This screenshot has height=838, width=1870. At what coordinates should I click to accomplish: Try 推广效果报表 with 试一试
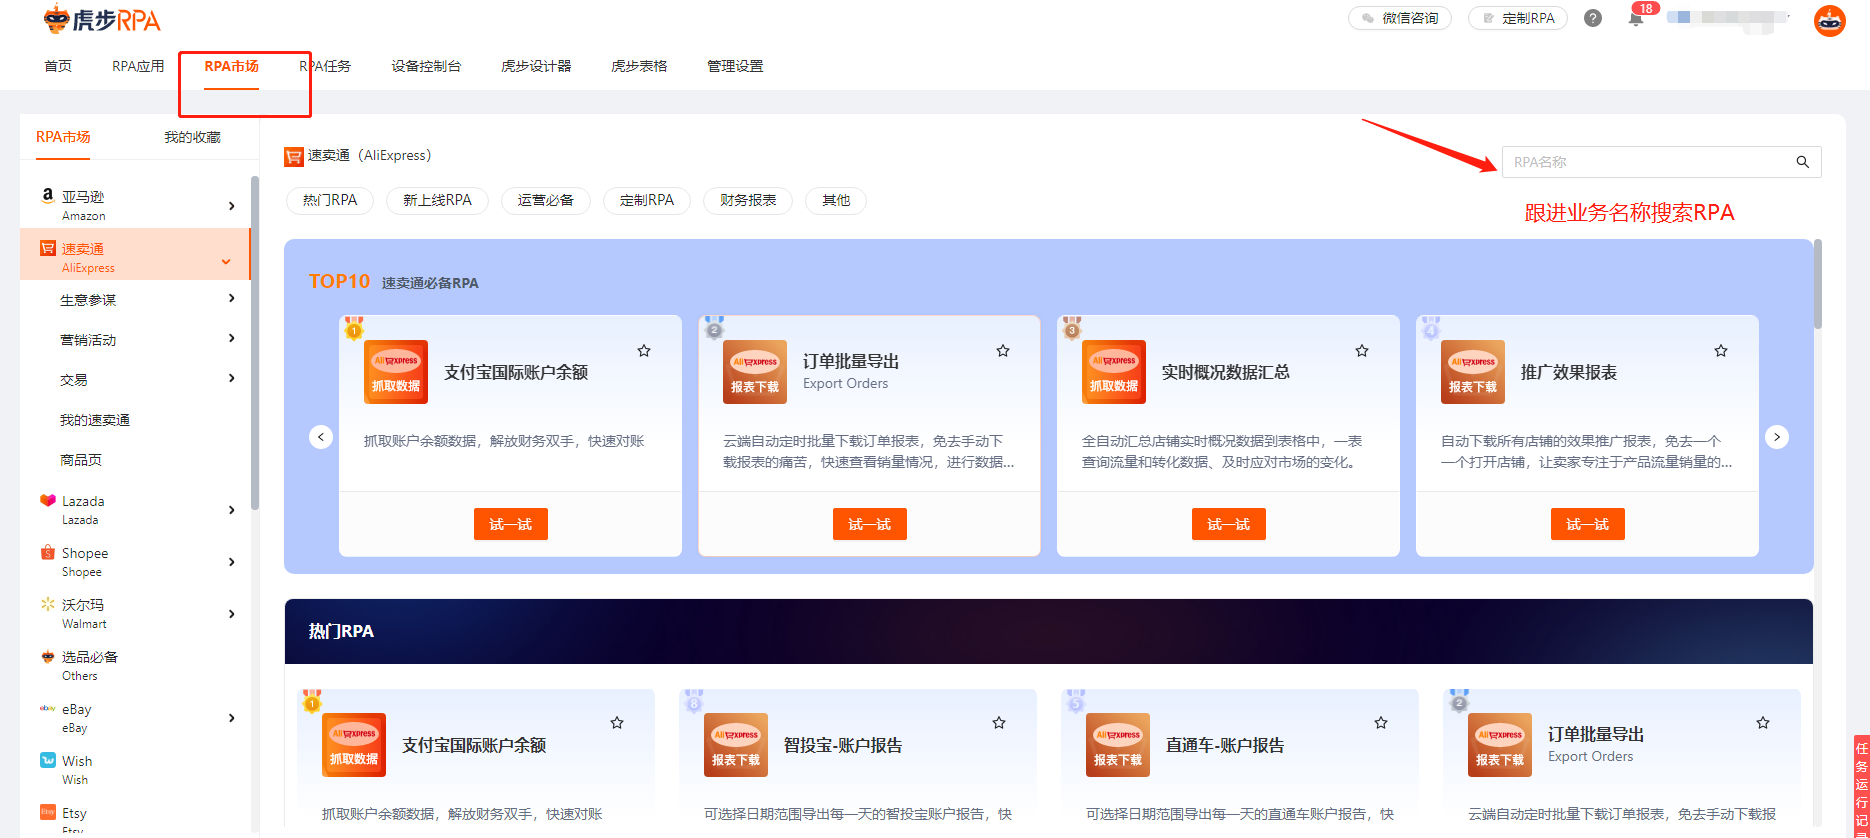click(1588, 524)
